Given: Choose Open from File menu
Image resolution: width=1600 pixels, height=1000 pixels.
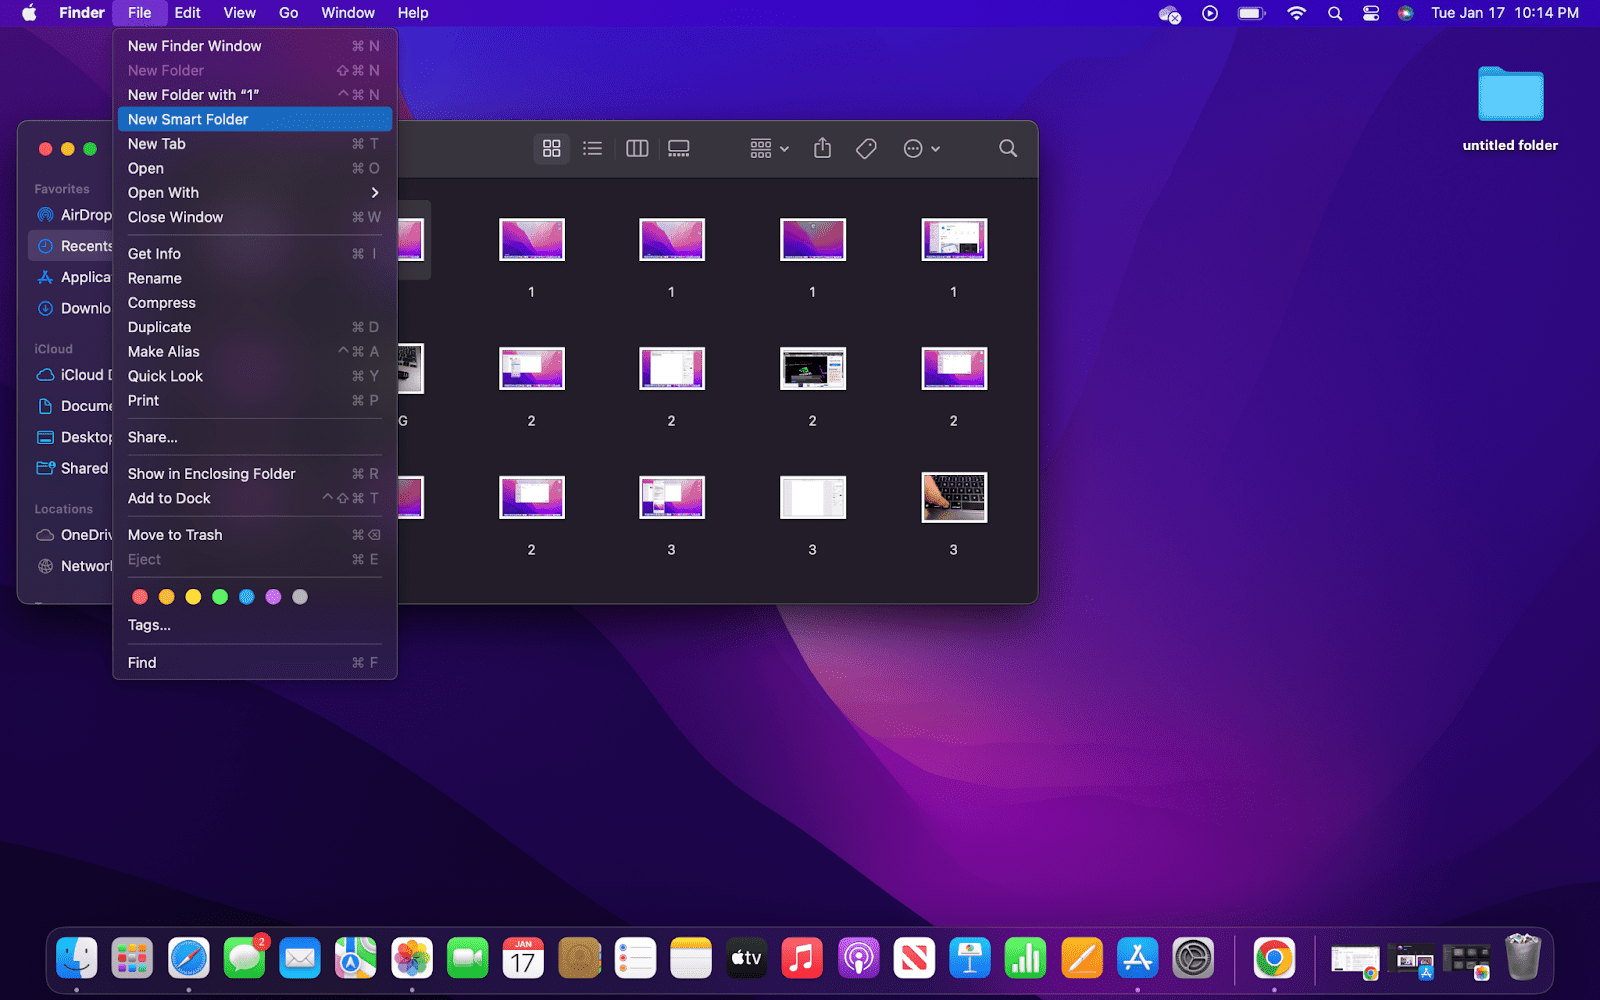Looking at the screenshot, I should [254, 168].
